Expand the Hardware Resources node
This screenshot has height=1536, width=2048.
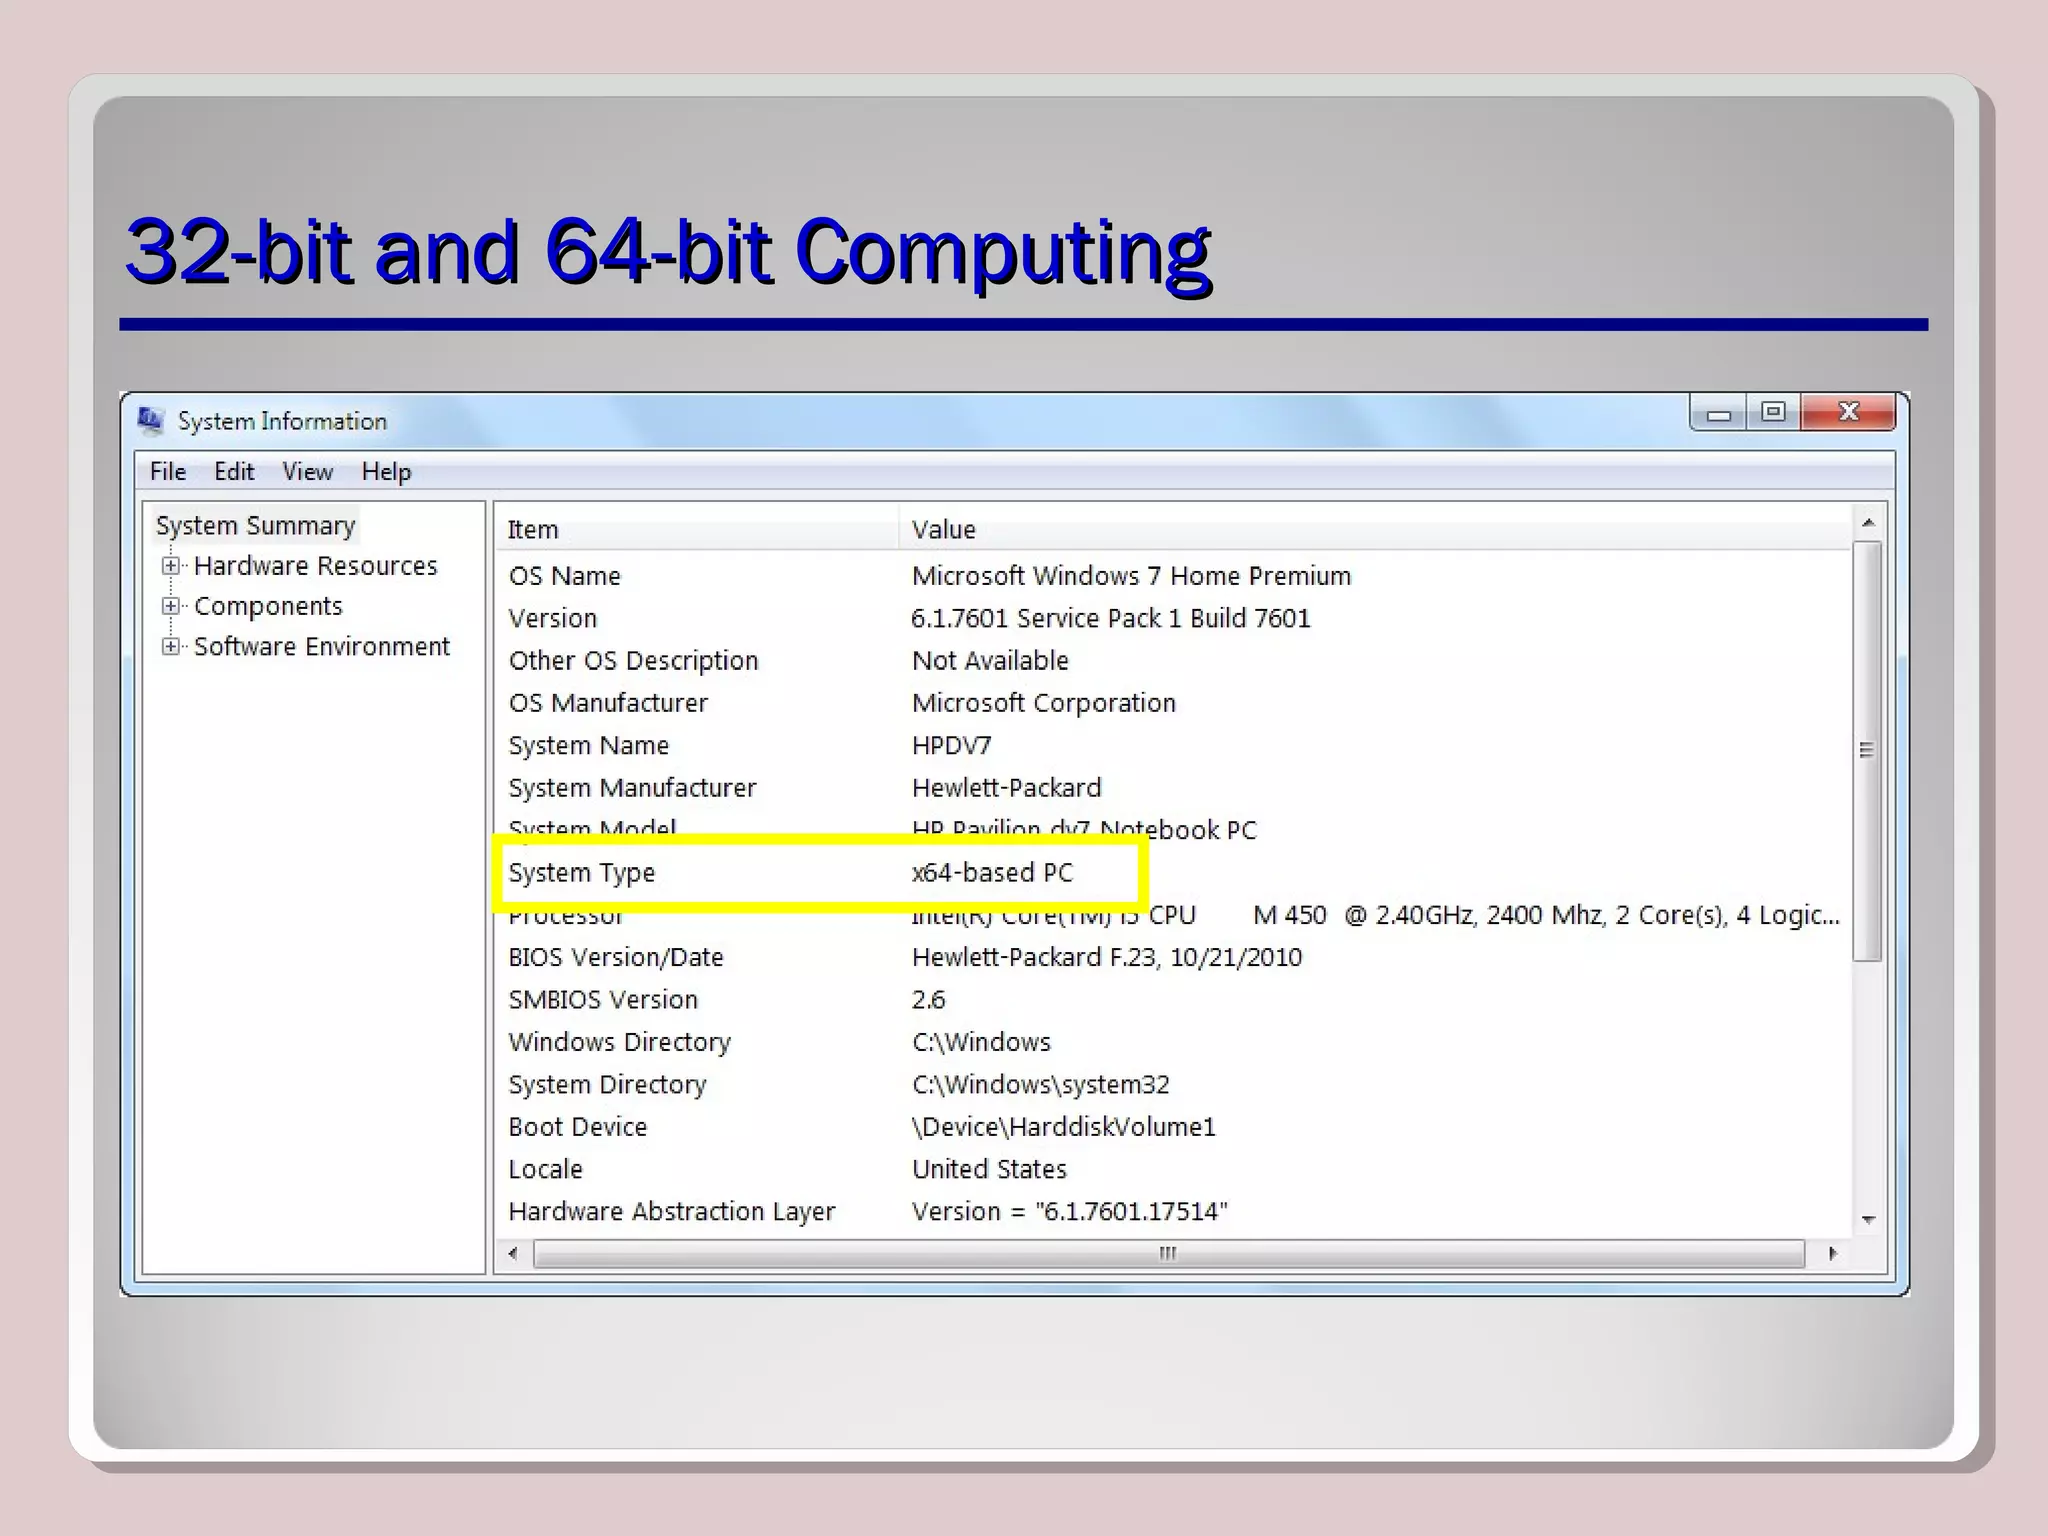pyautogui.click(x=171, y=566)
